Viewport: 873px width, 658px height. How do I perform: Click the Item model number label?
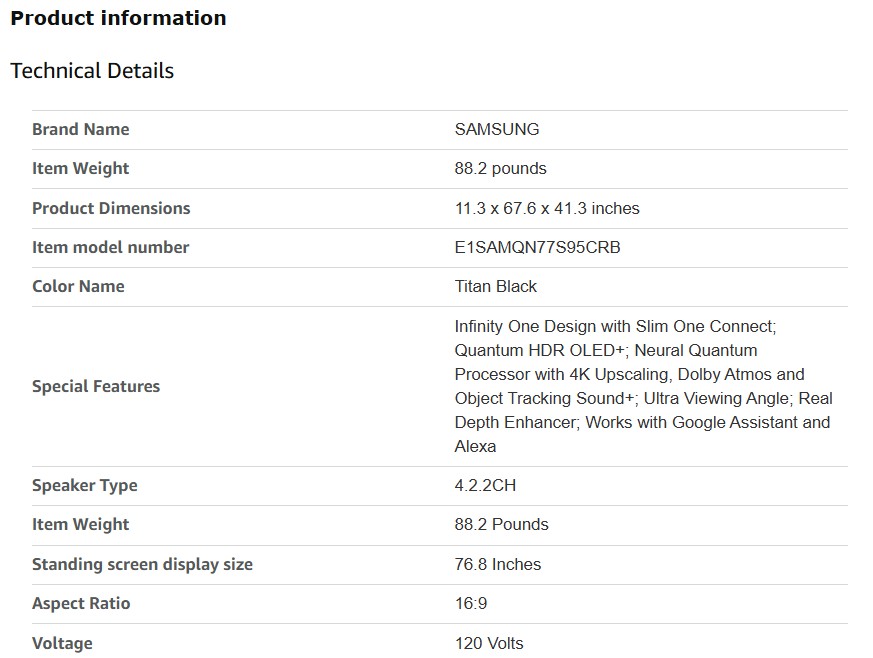pyautogui.click(x=110, y=247)
